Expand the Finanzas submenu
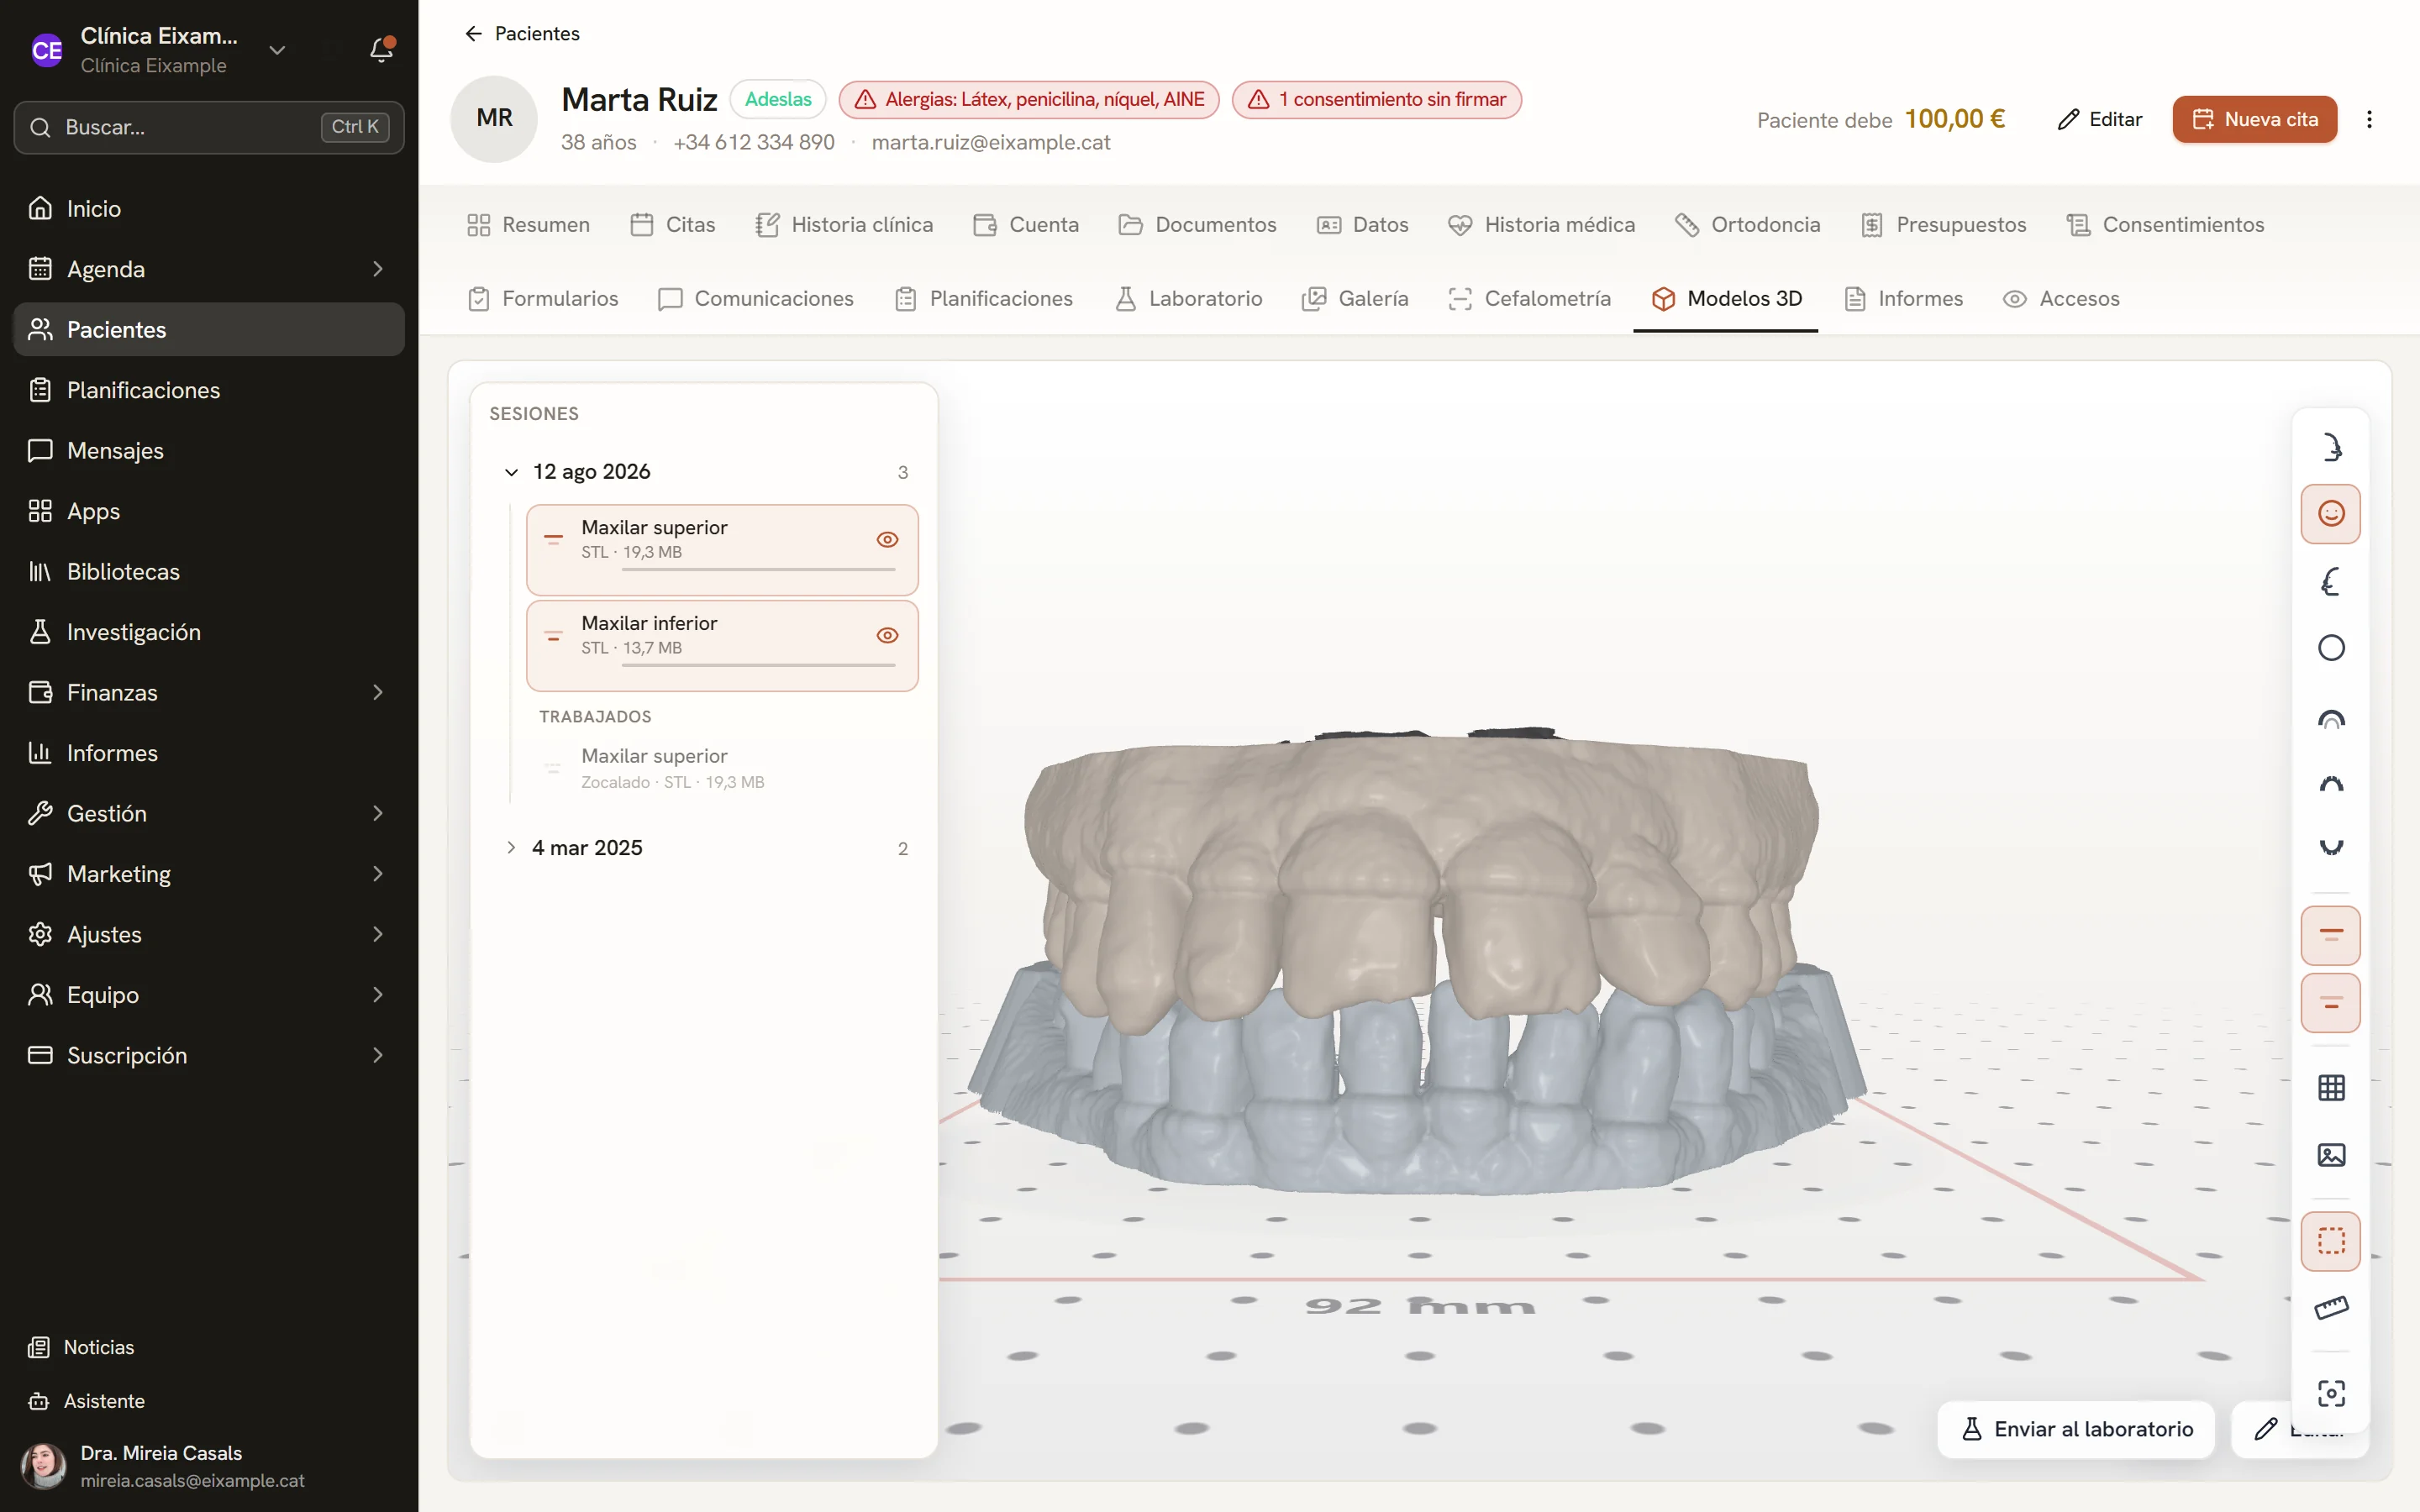 coord(378,693)
